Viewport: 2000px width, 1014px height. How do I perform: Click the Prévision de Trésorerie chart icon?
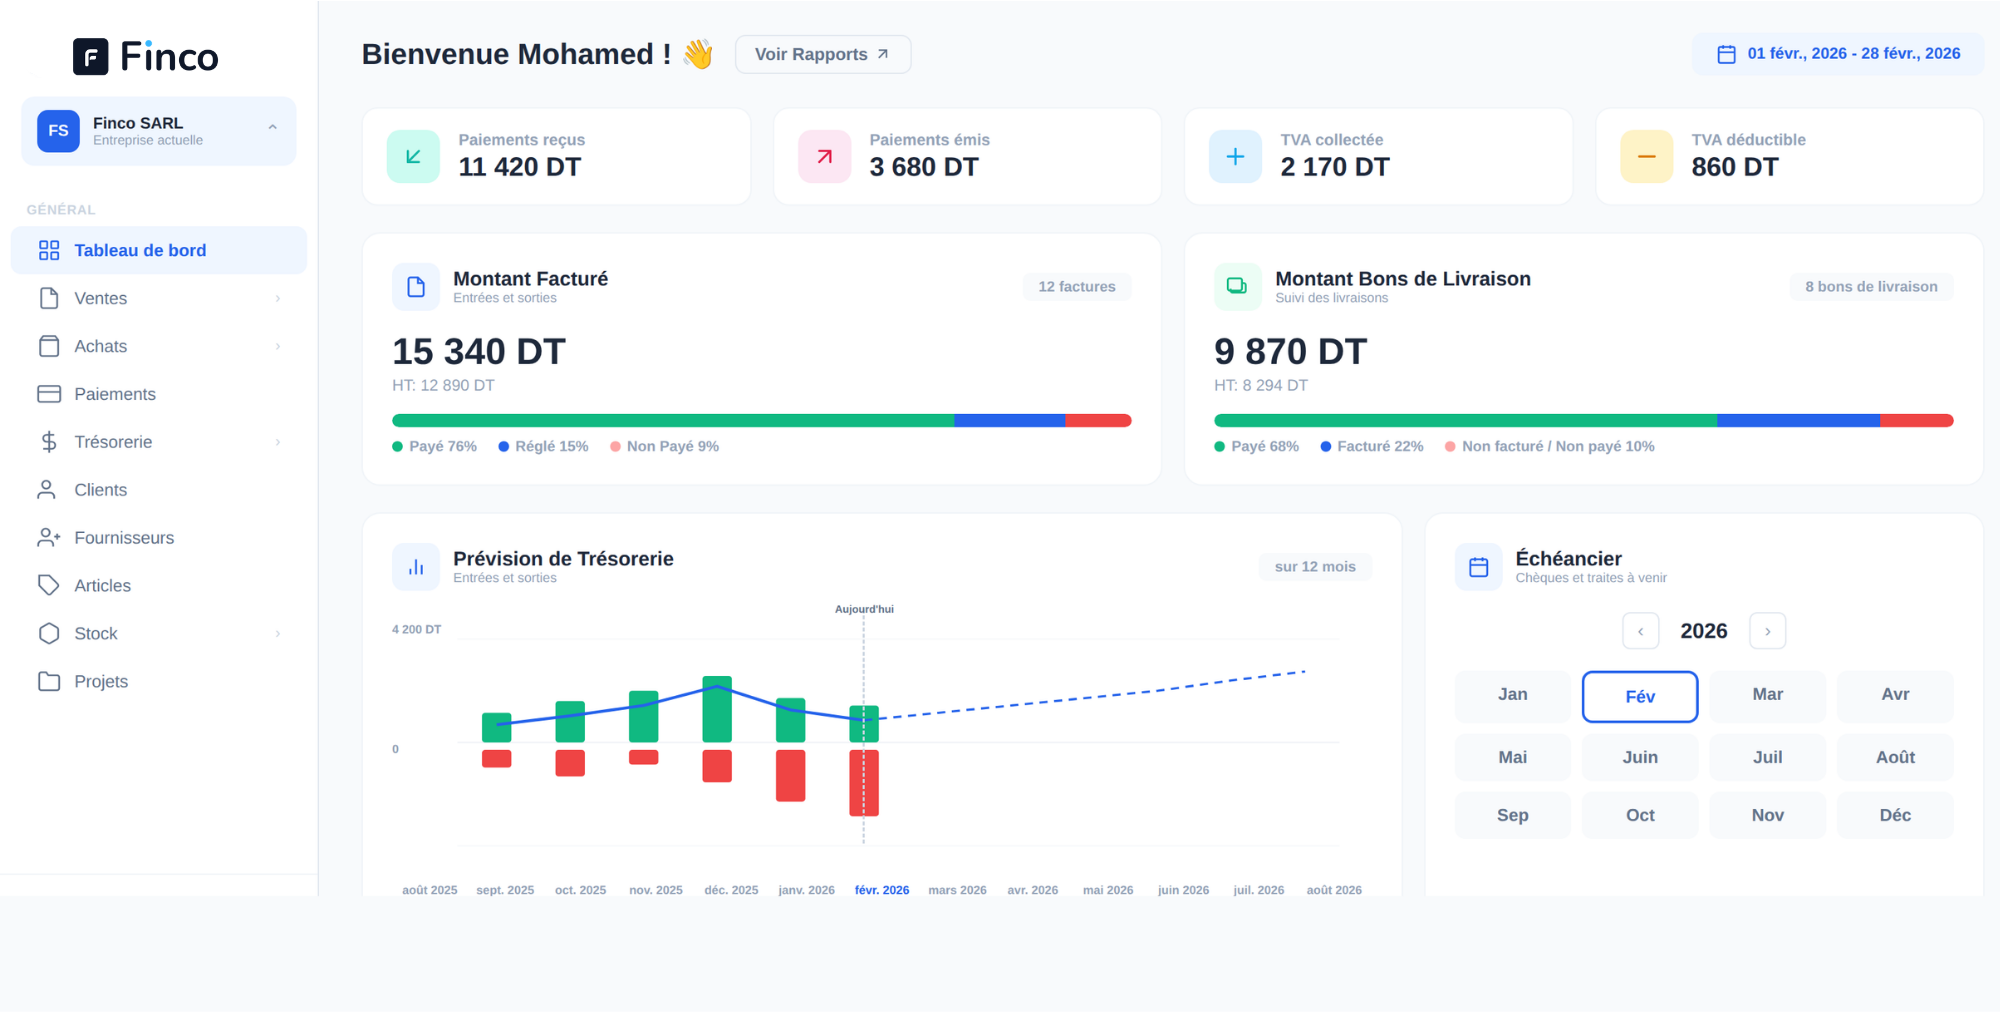coord(416,567)
